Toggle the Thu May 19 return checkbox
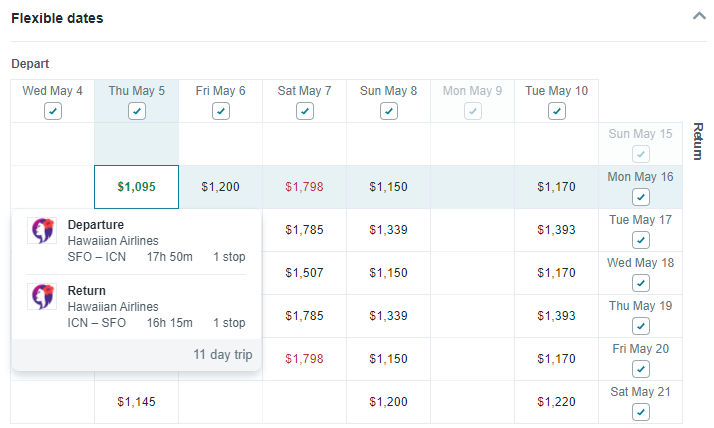Viewport: 714px width, 428px height. coord(641,326)
